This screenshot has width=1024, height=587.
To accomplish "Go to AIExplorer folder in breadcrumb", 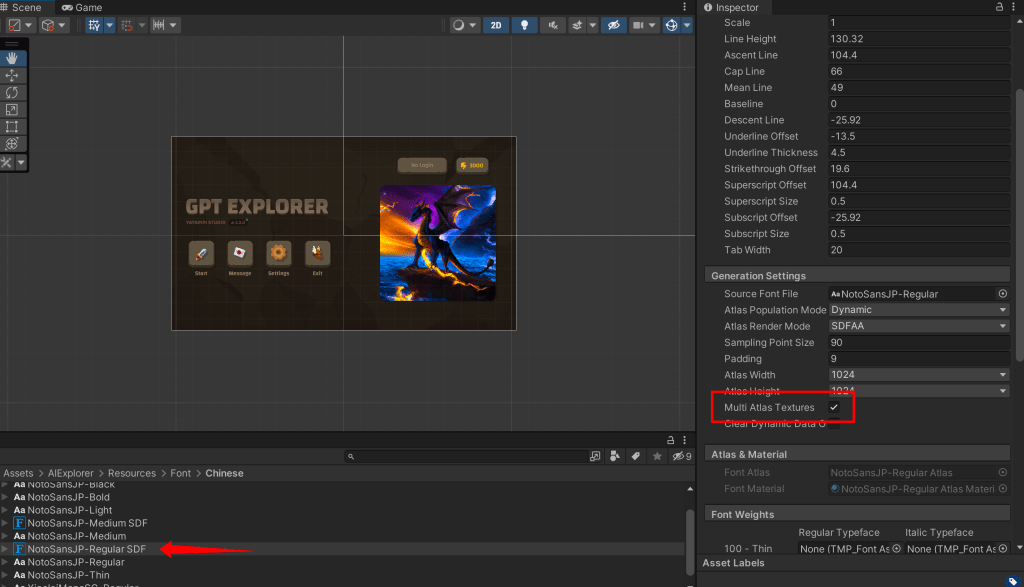I will [x=71, y=473].
